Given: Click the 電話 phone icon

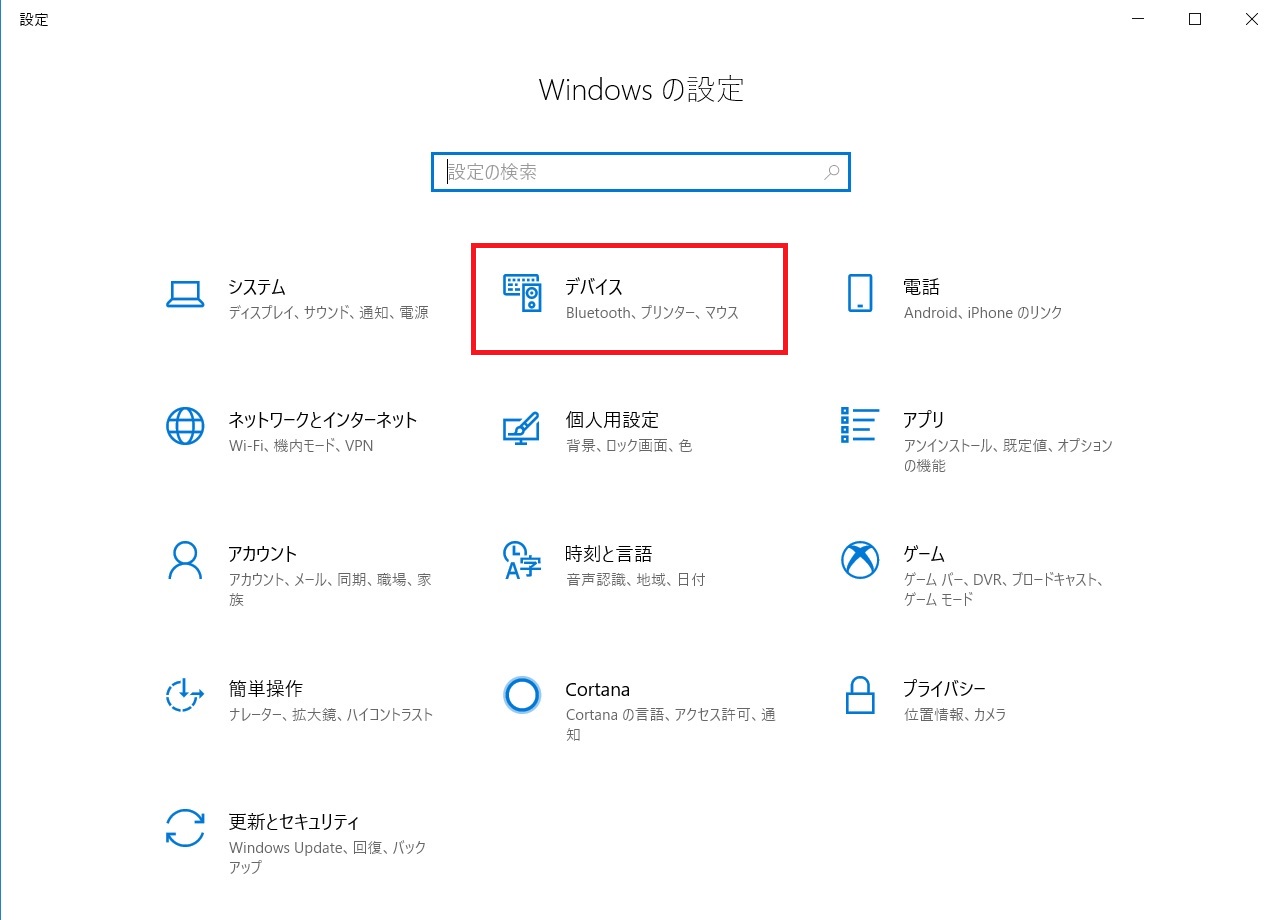Looking at the screenshot, I should click(x=860, y=294).
